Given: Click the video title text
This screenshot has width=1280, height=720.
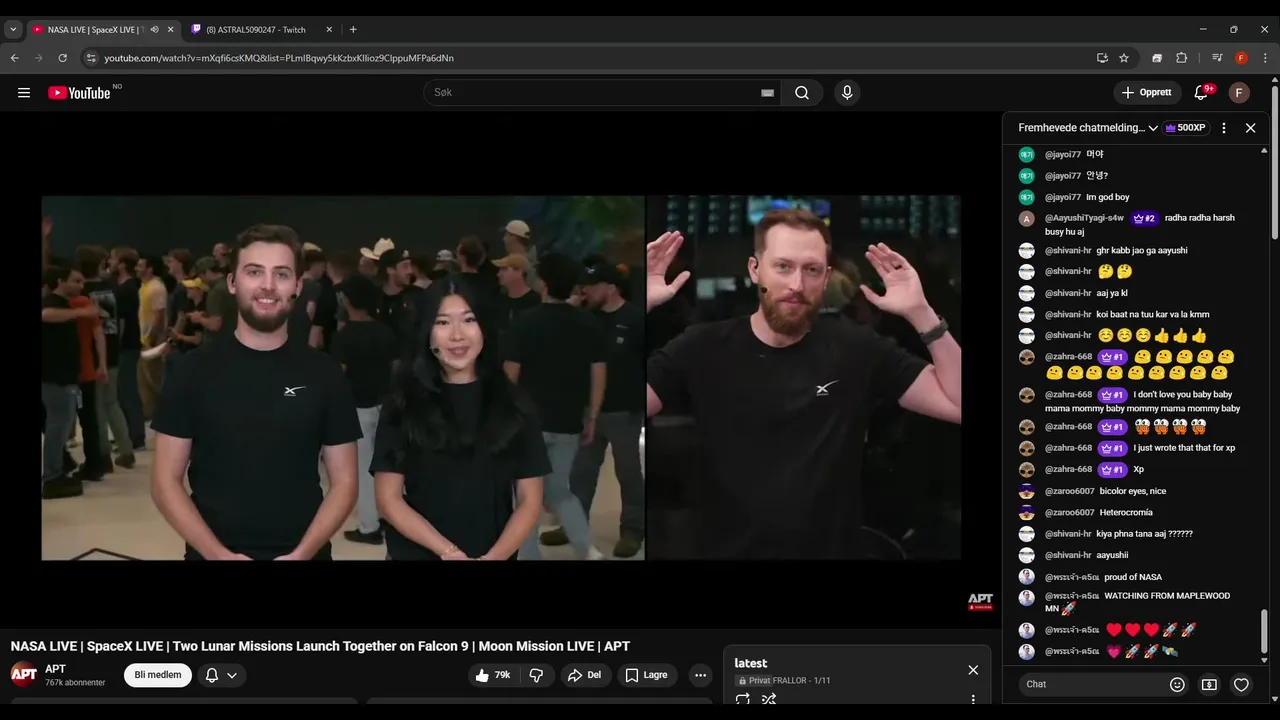Looking at the screenshot, I should pos(320,646).
